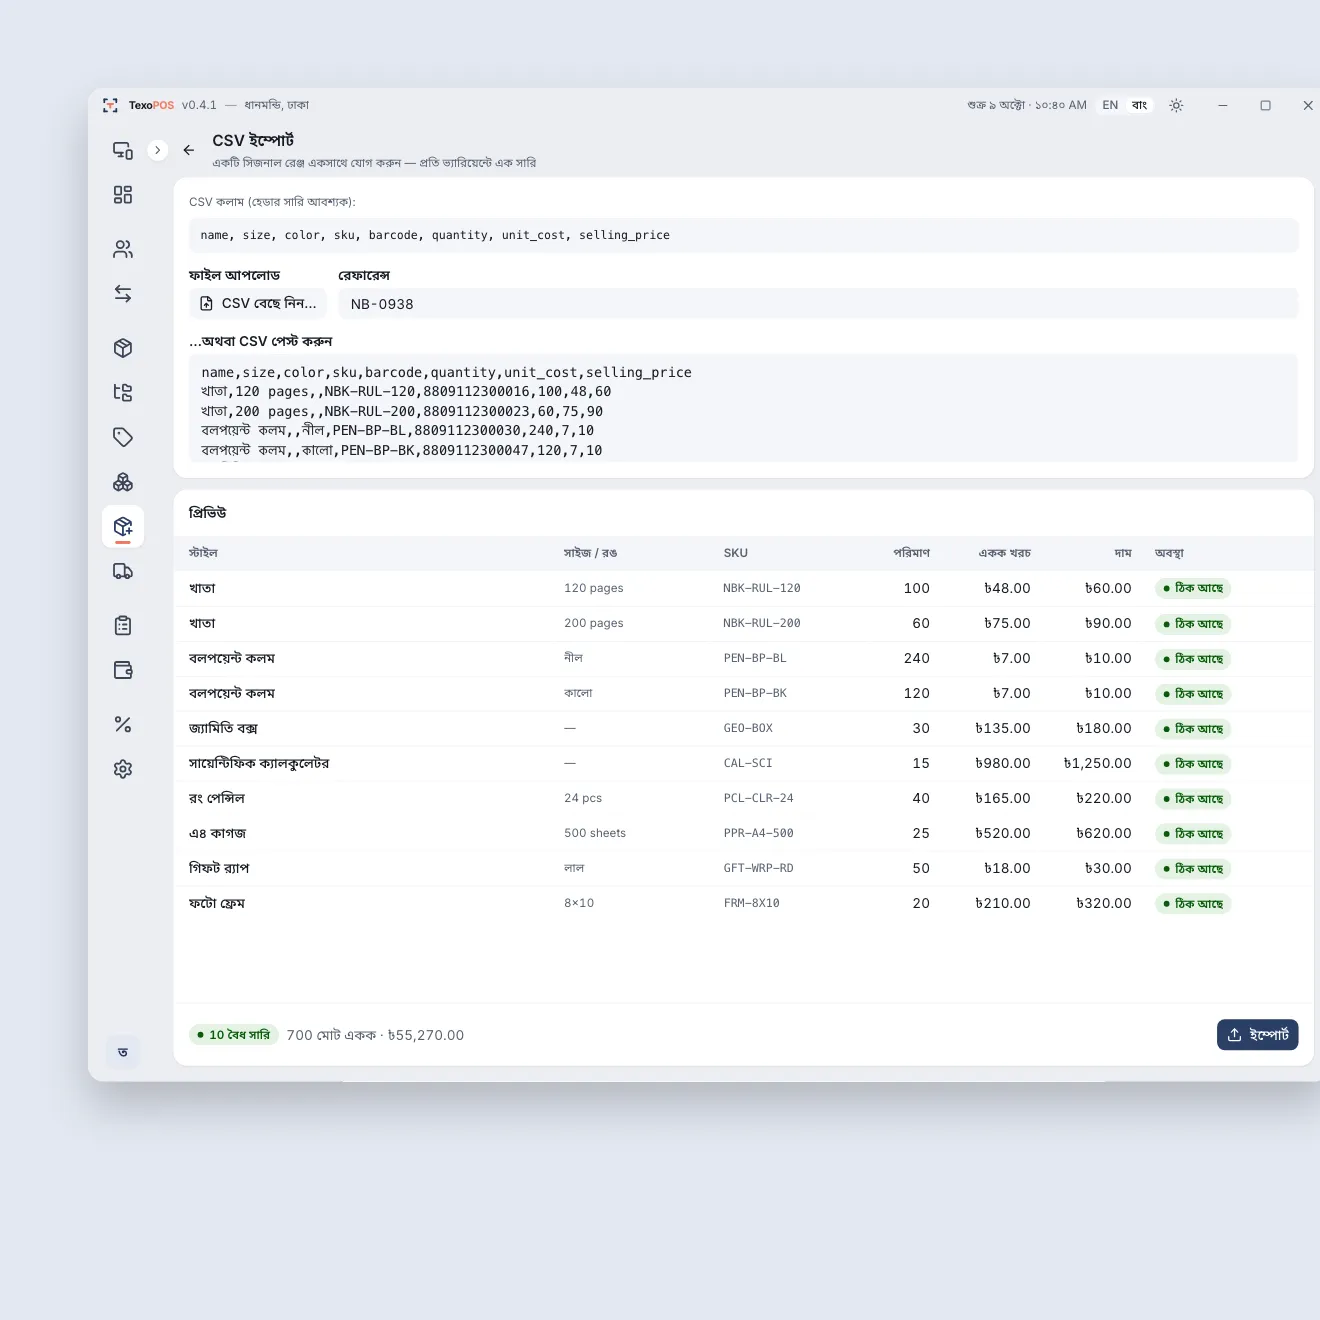Open the transfers arrows icon in sidebar

(123, 294)
